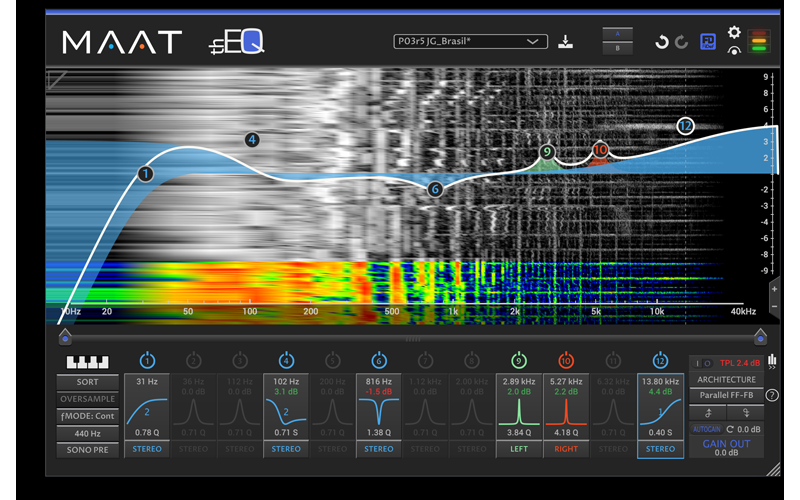This screenshot has width=800, height=500.
Task: Click band 4 low shelf filter shape
Action: (286, 412)
